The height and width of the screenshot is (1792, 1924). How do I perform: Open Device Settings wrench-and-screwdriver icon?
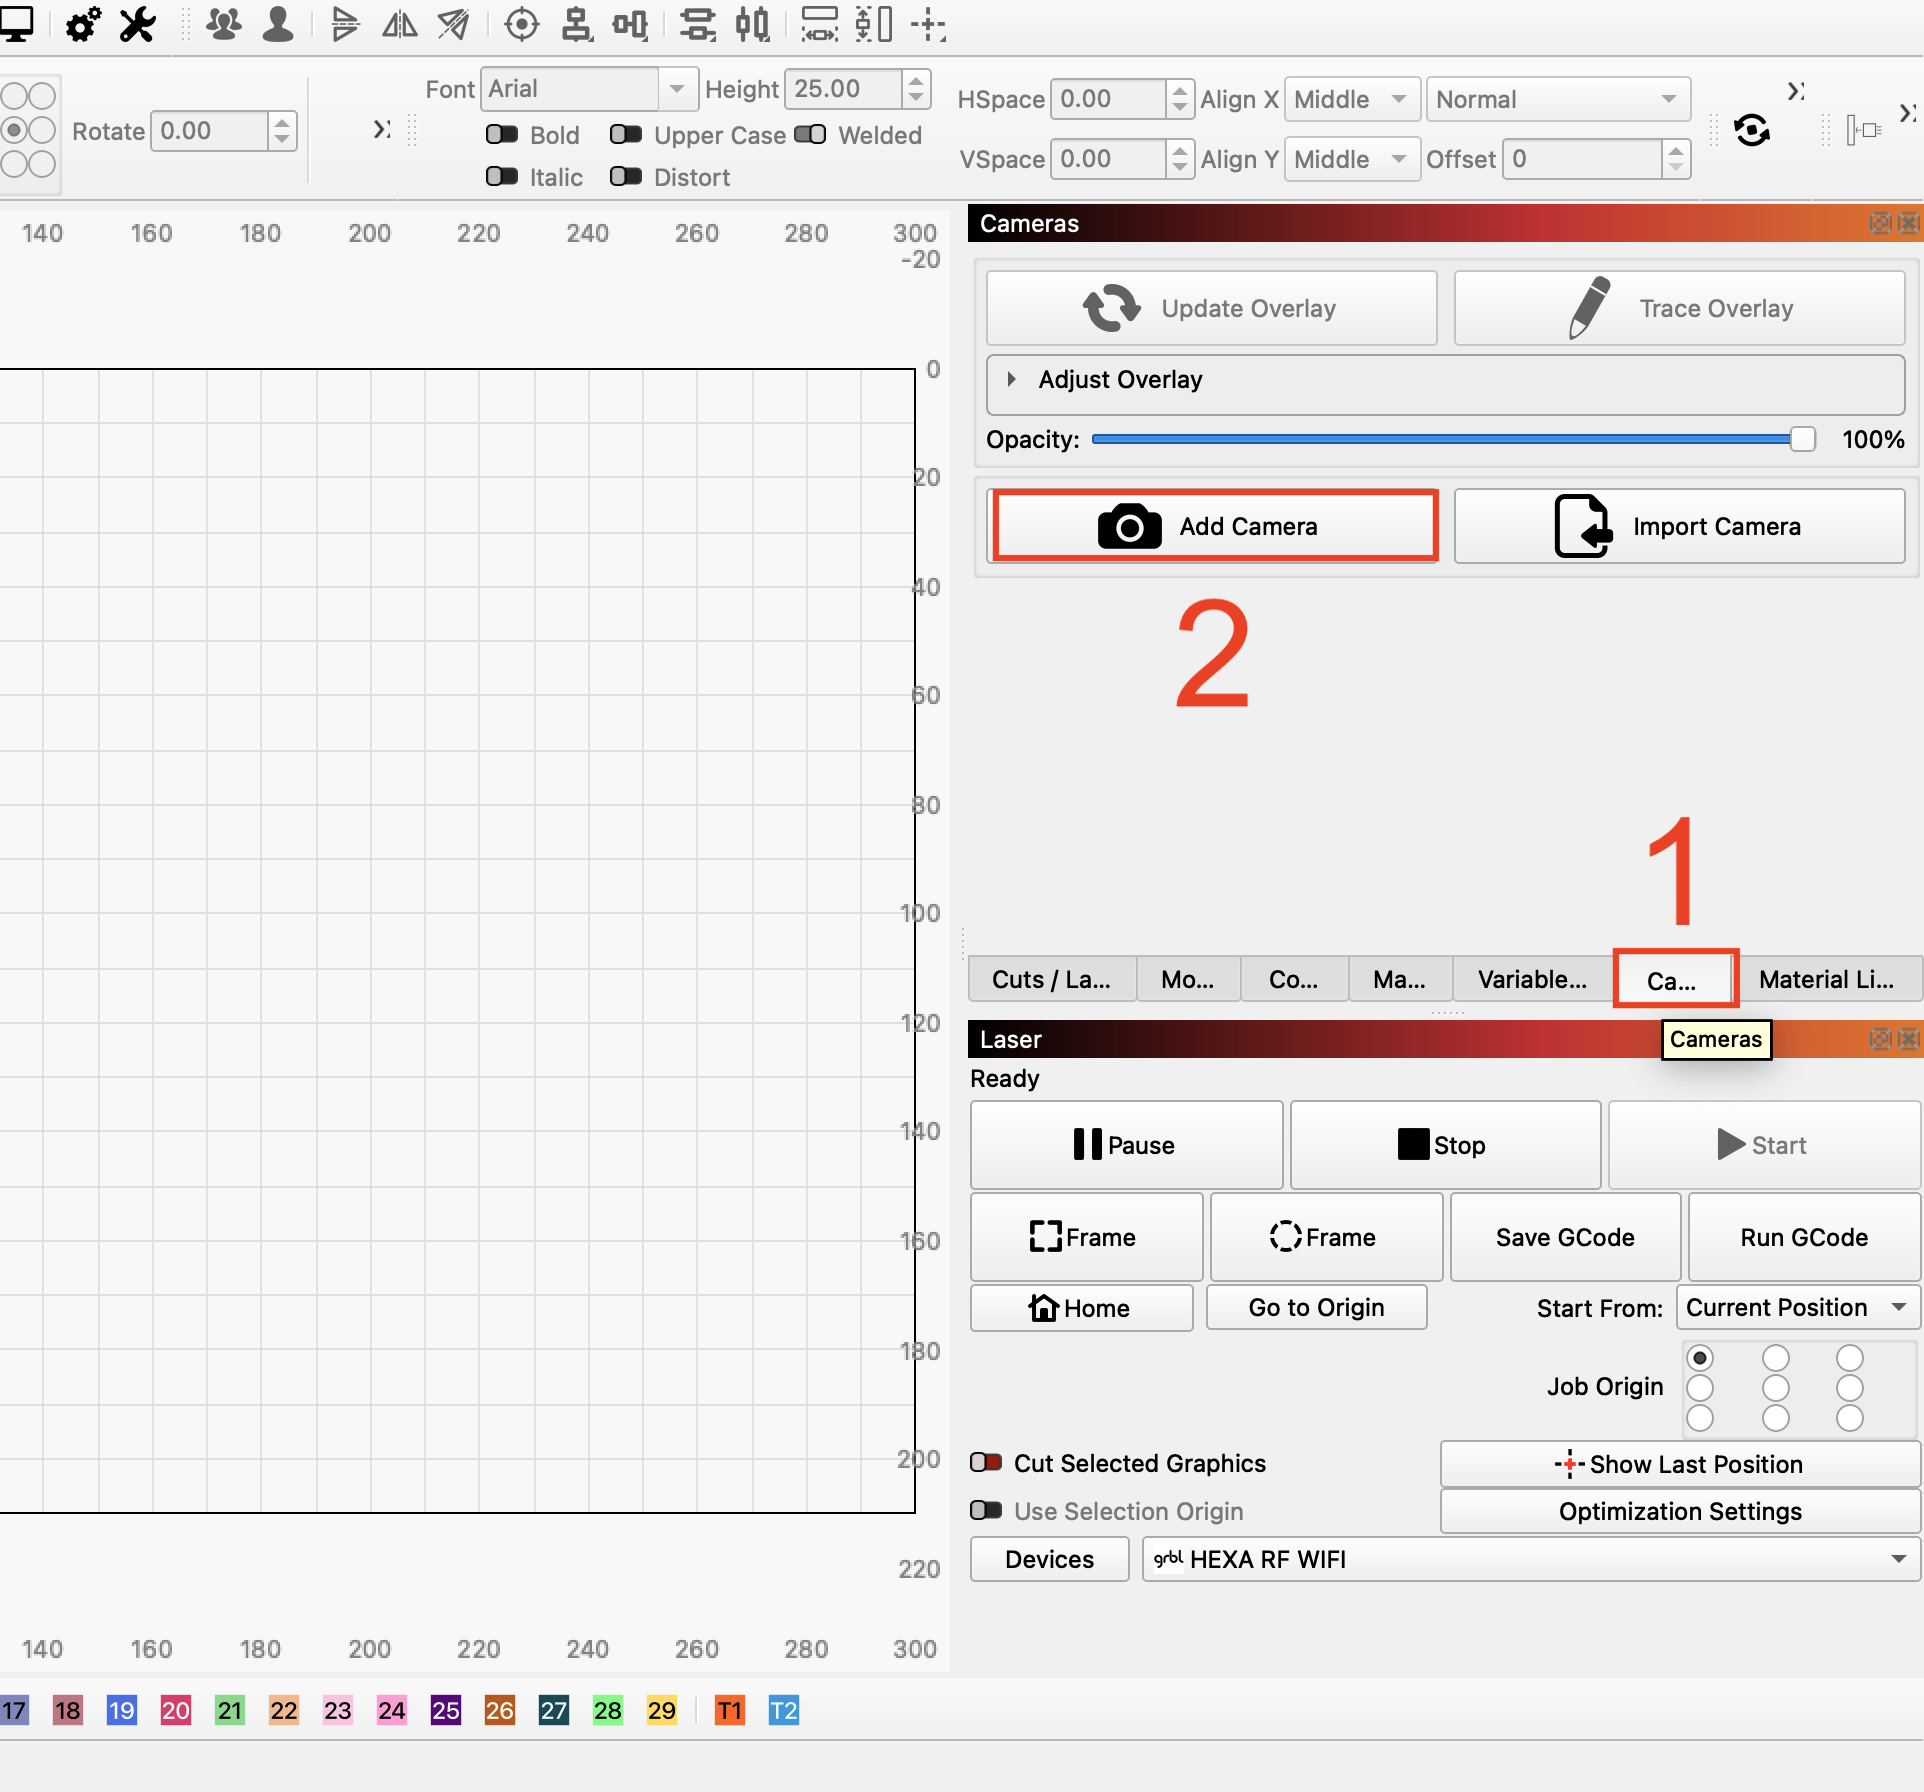click(137, 24)
